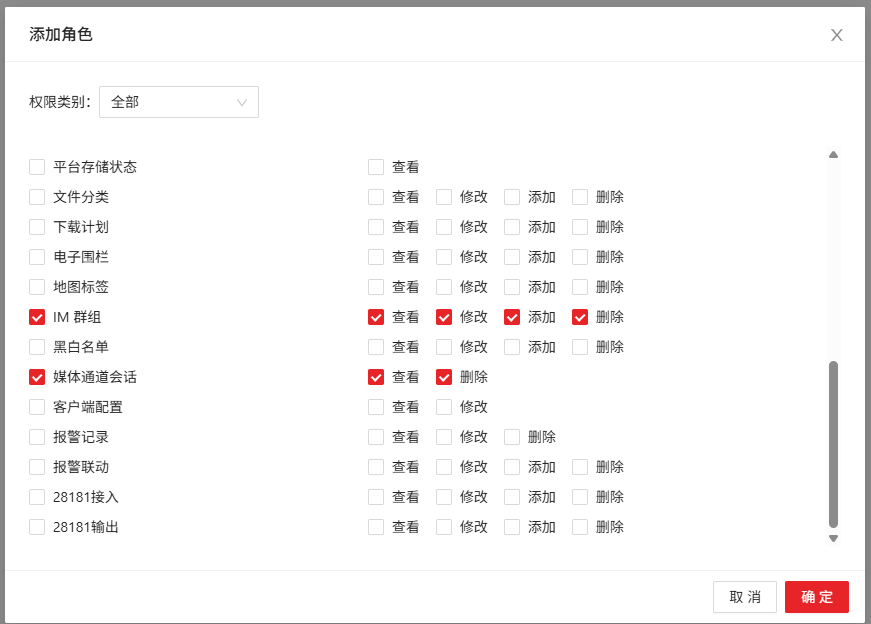Uncheck 删除 permission for IM 群组
This screenshot has height=624, width=871.
coord(580,317)
